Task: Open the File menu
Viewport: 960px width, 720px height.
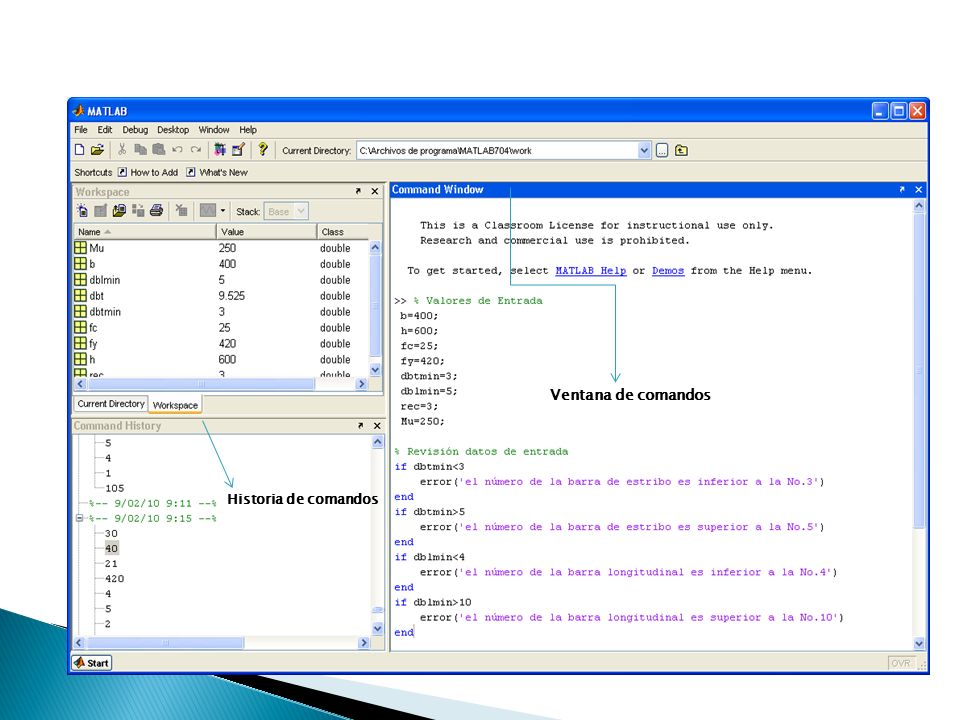Action: pos(81,130)
